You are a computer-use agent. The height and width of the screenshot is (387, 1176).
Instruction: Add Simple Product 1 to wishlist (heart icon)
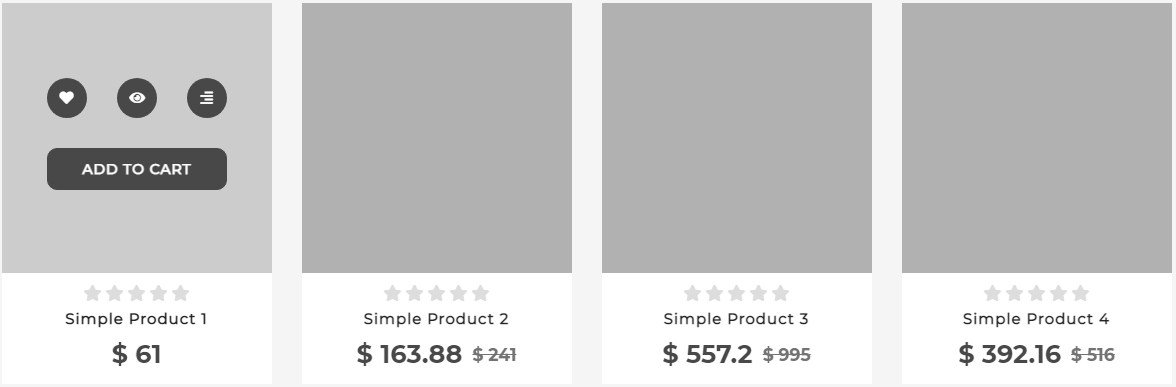(x=67, y=98)
